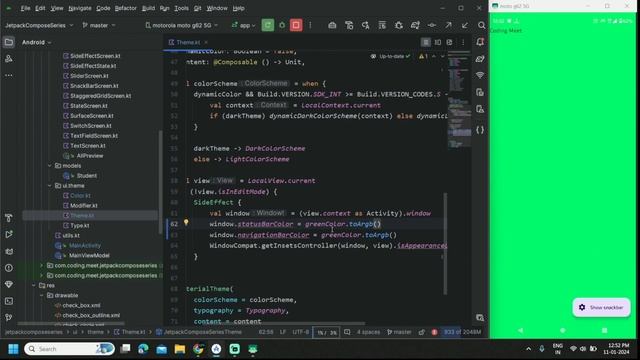Open the Problems tool window icon
This screenshot has width=640, height=360.
click(x=9, y=268)
